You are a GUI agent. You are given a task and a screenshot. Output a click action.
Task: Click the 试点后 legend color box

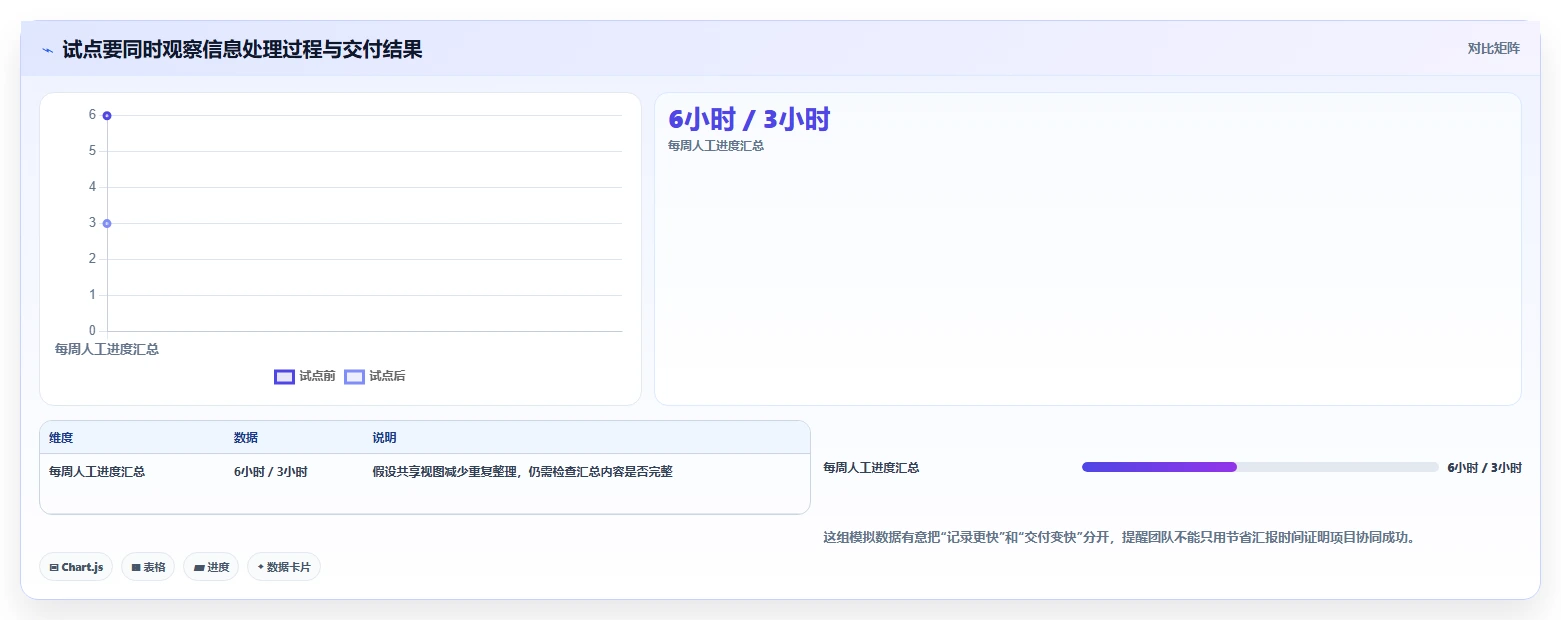354,377
